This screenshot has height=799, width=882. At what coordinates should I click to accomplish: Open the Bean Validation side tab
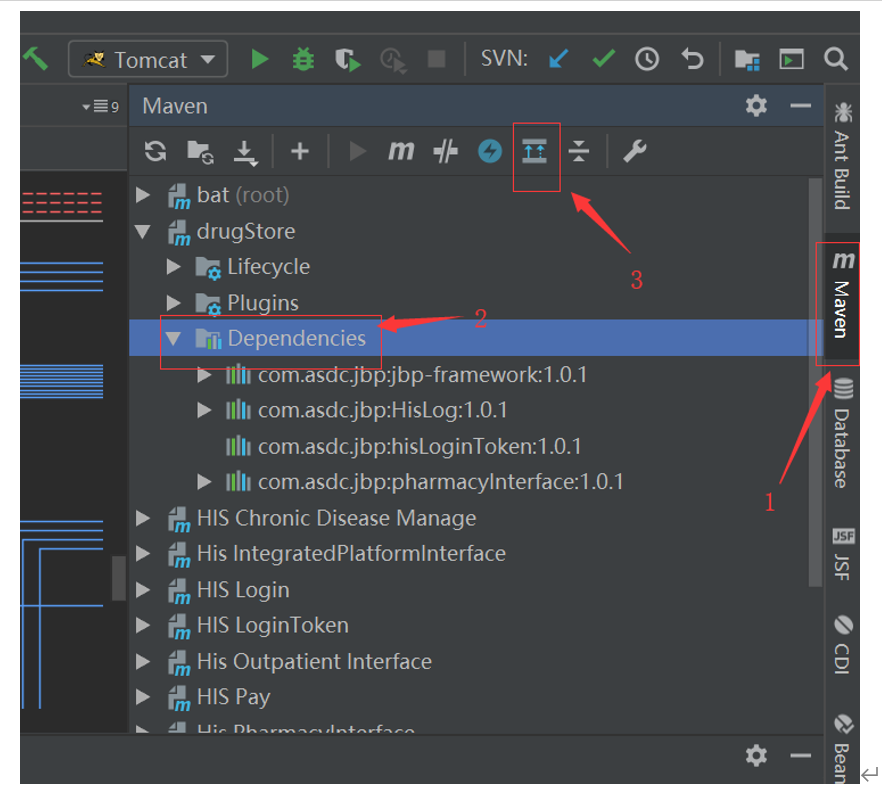point(842,748)
